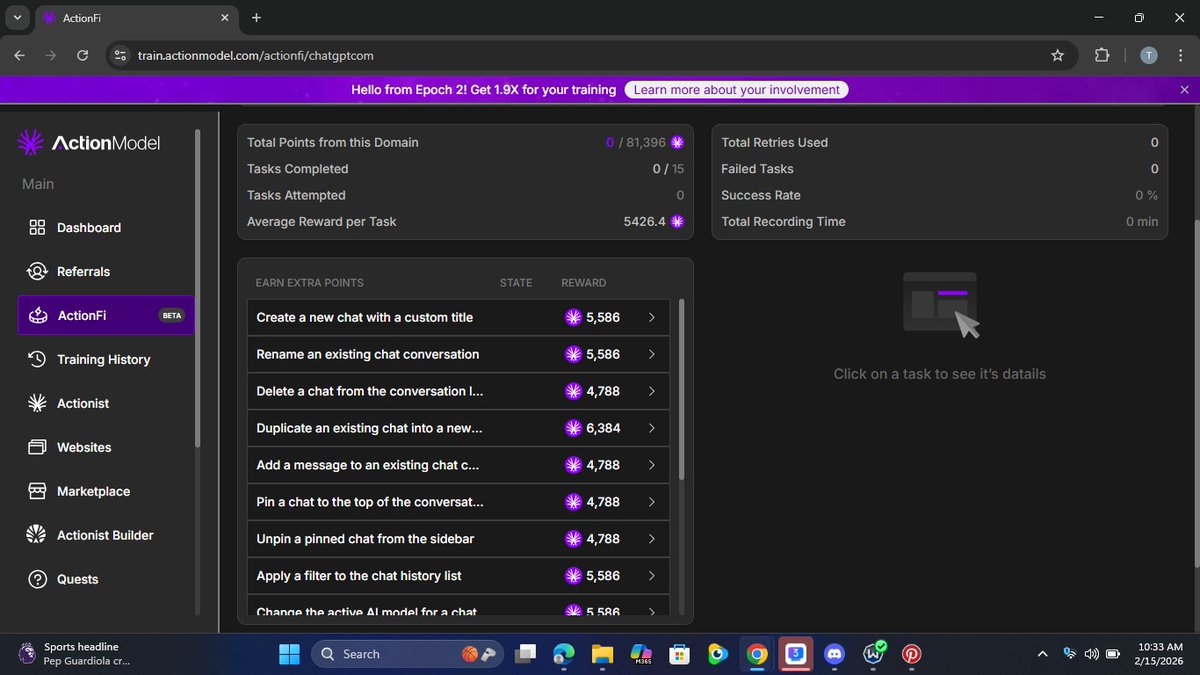Viewport: 1200px width, 675px height.
Task: Expand chevron on 'Duplicate an existing chat' row
Action: [651, 428]
